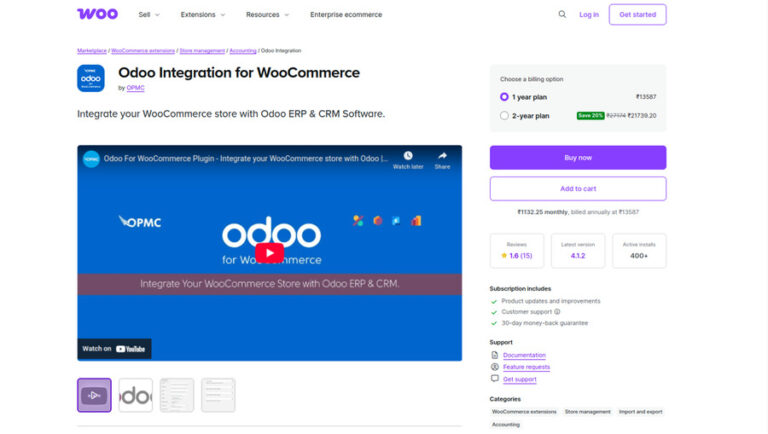Open WooCommerce extensions breadcrumb

coord(143,51)
